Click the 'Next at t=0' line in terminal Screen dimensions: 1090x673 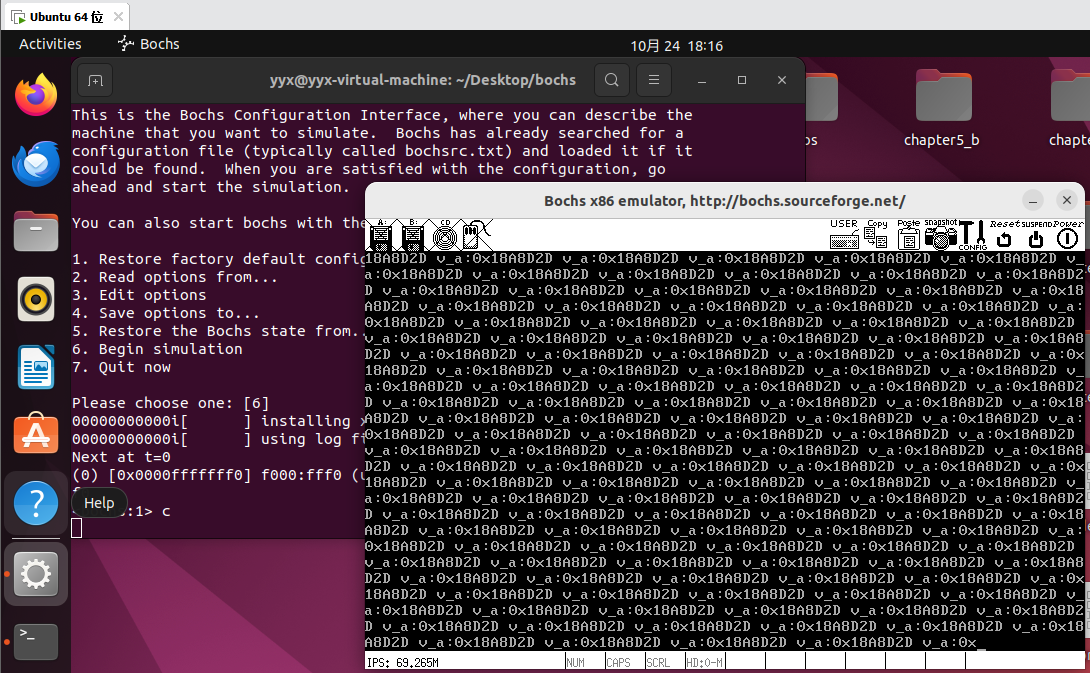click(x=122, y=457)
